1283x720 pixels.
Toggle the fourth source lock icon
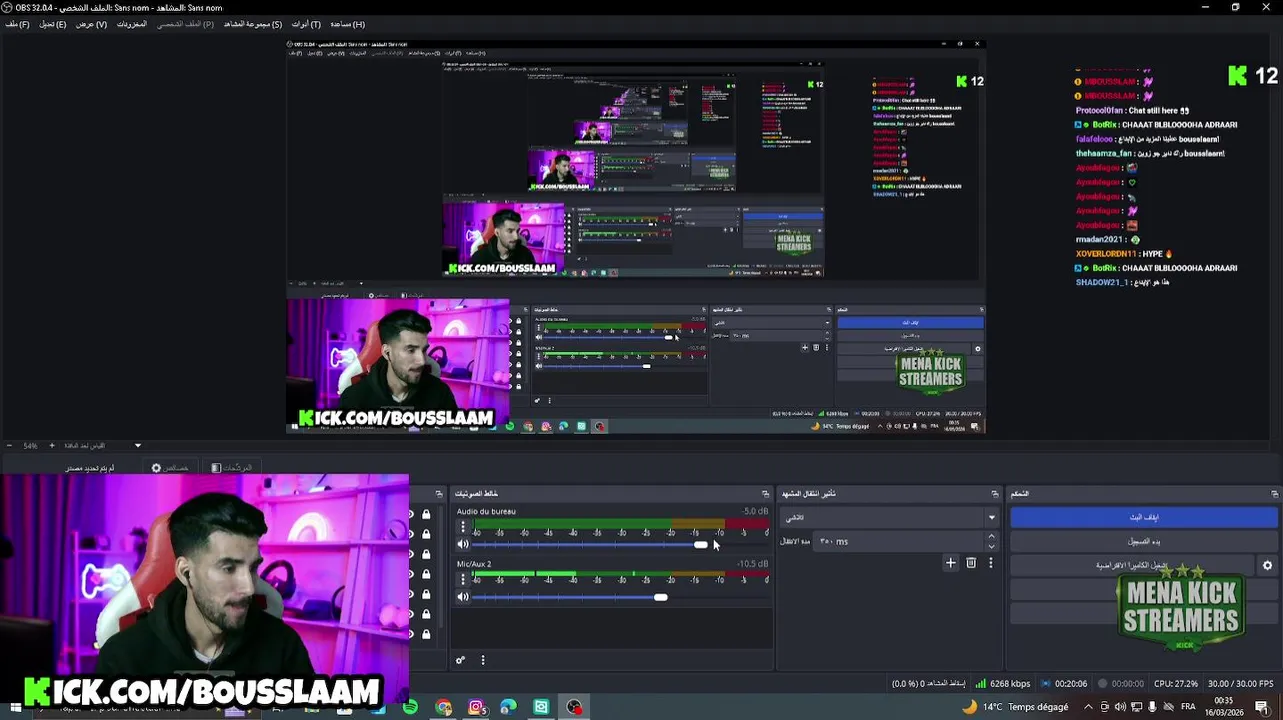pyautogui.click(x=426, y=575)
